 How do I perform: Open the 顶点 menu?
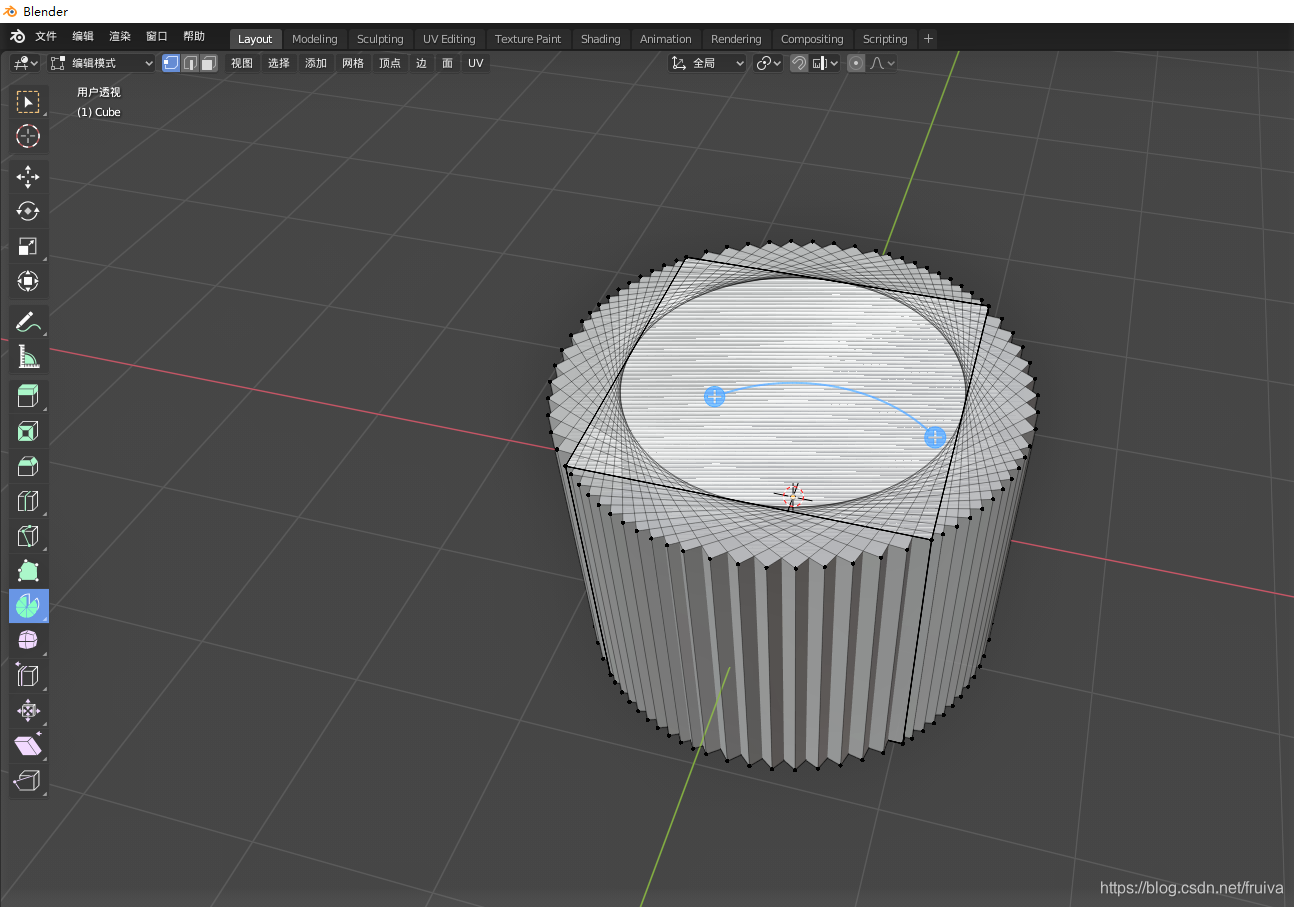(x=390, y=63)
